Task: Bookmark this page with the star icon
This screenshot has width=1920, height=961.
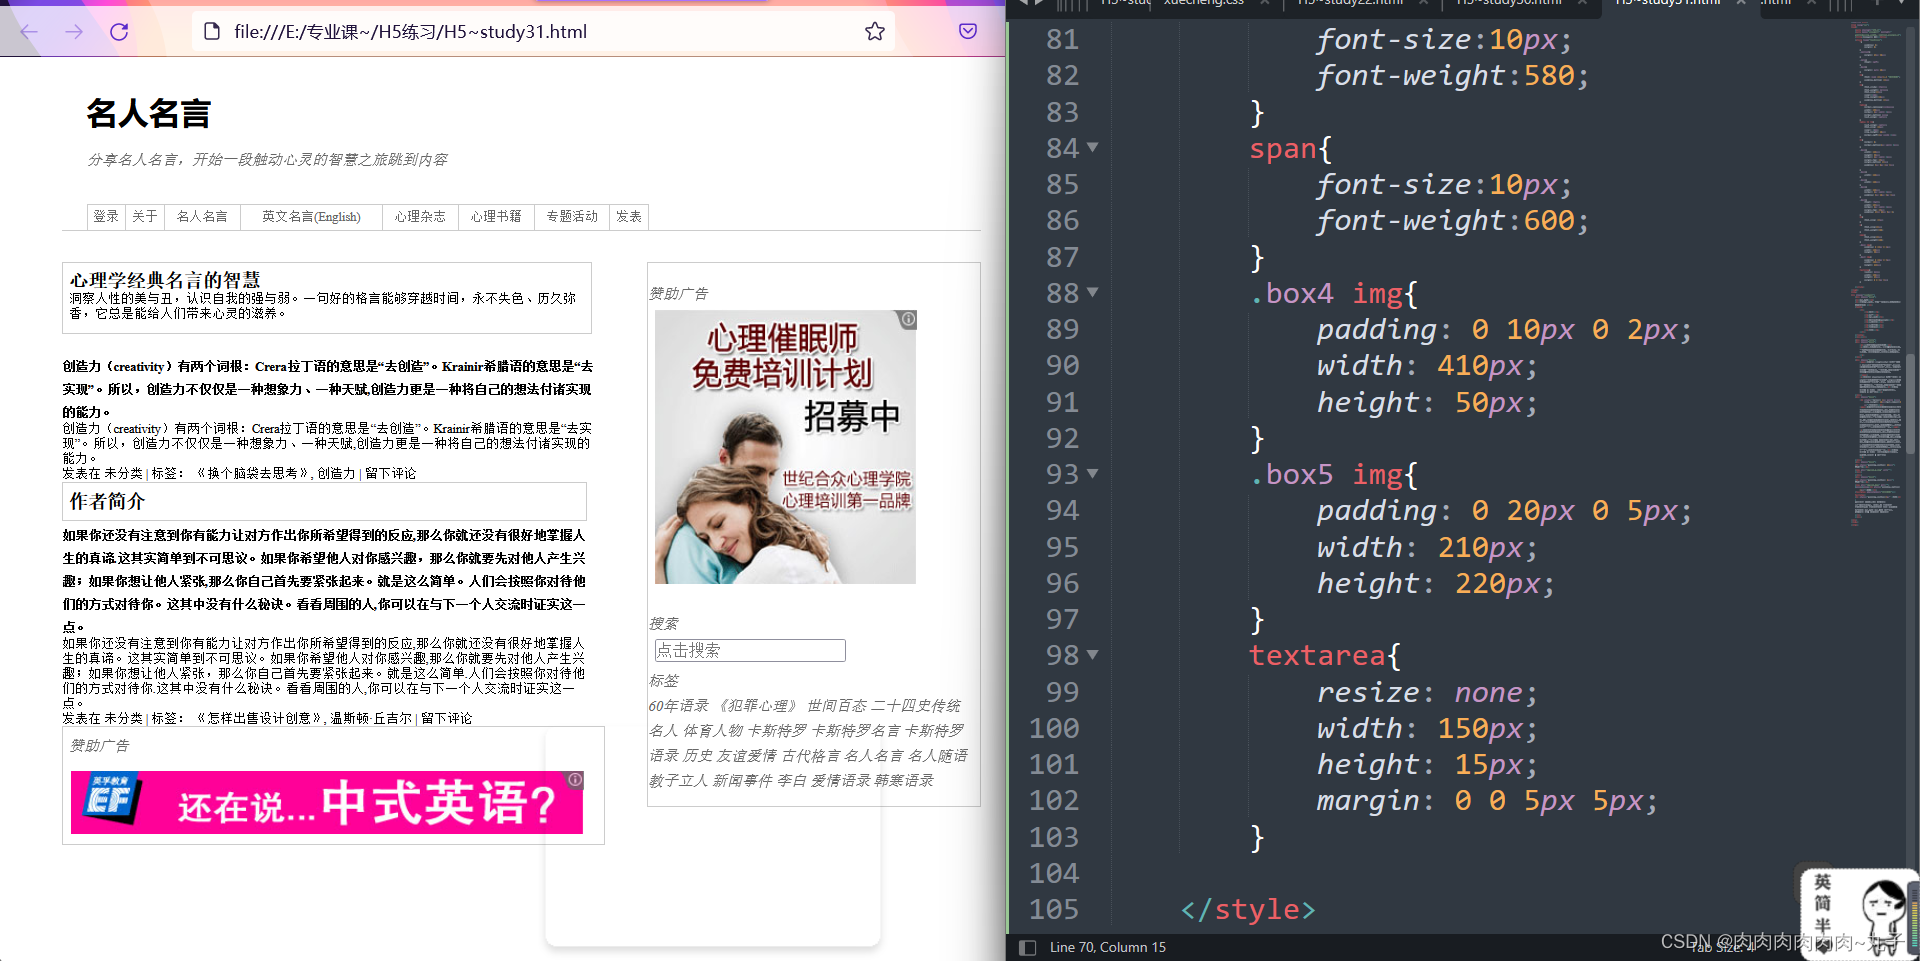Action: coord(875,32)
